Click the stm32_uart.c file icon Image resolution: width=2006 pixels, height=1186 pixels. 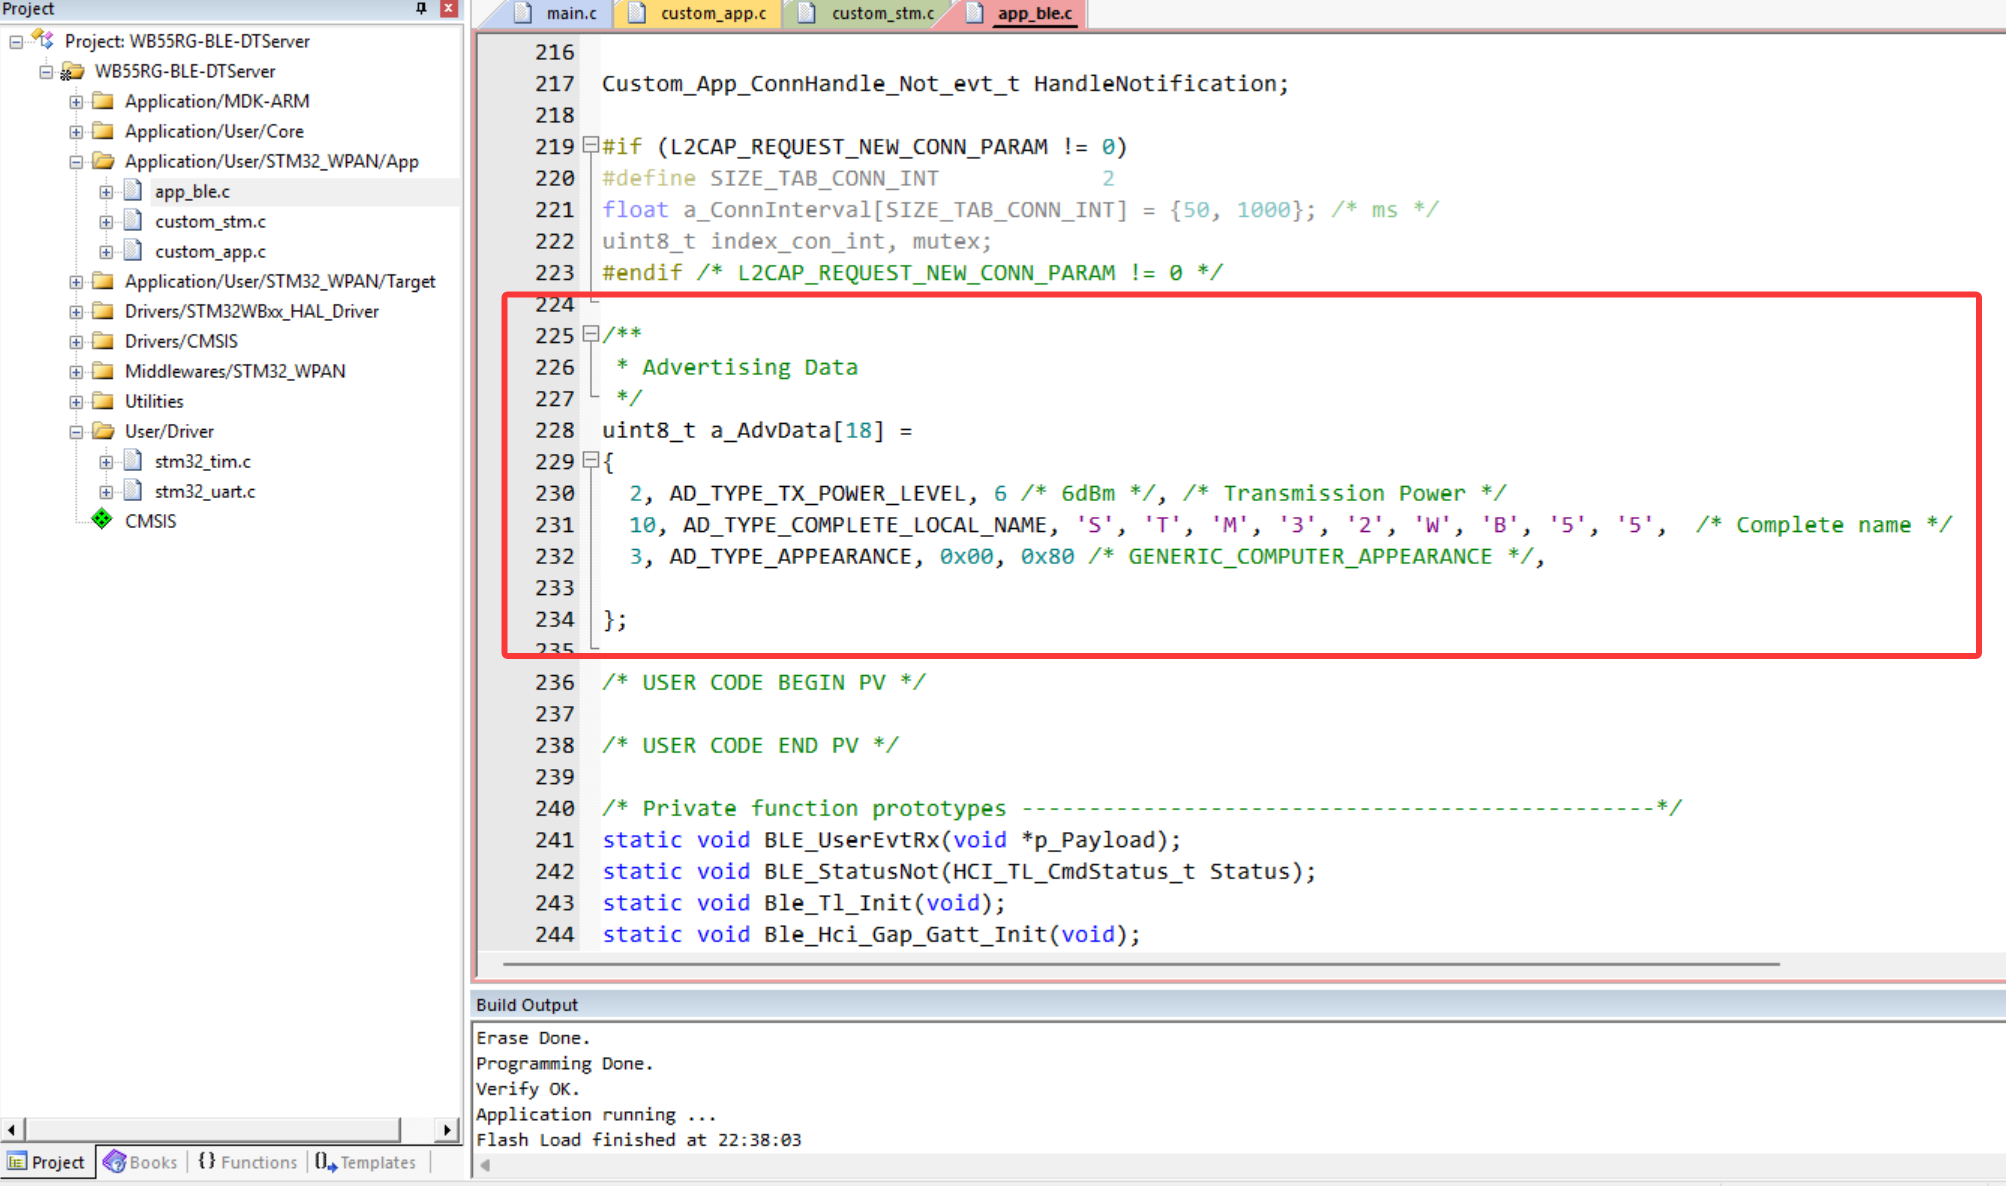coord(133,491)
